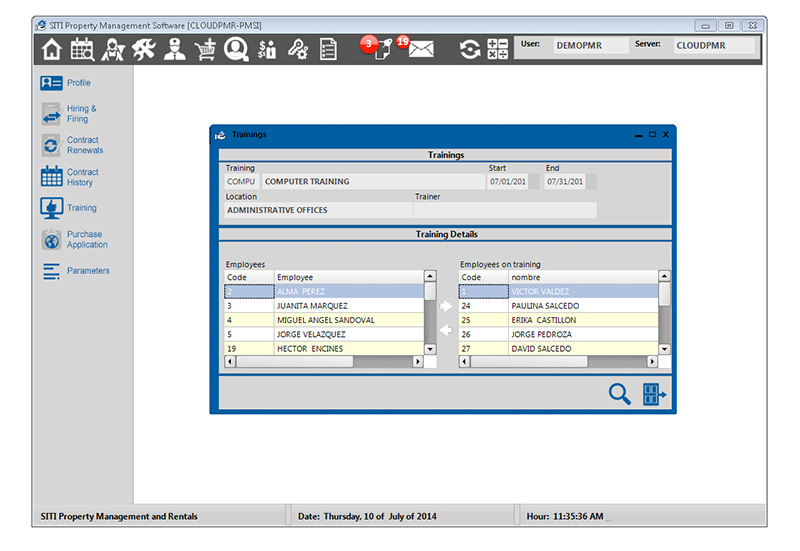Open the Home icon in top toolbar
800x551 pixels.
point(52,49)
